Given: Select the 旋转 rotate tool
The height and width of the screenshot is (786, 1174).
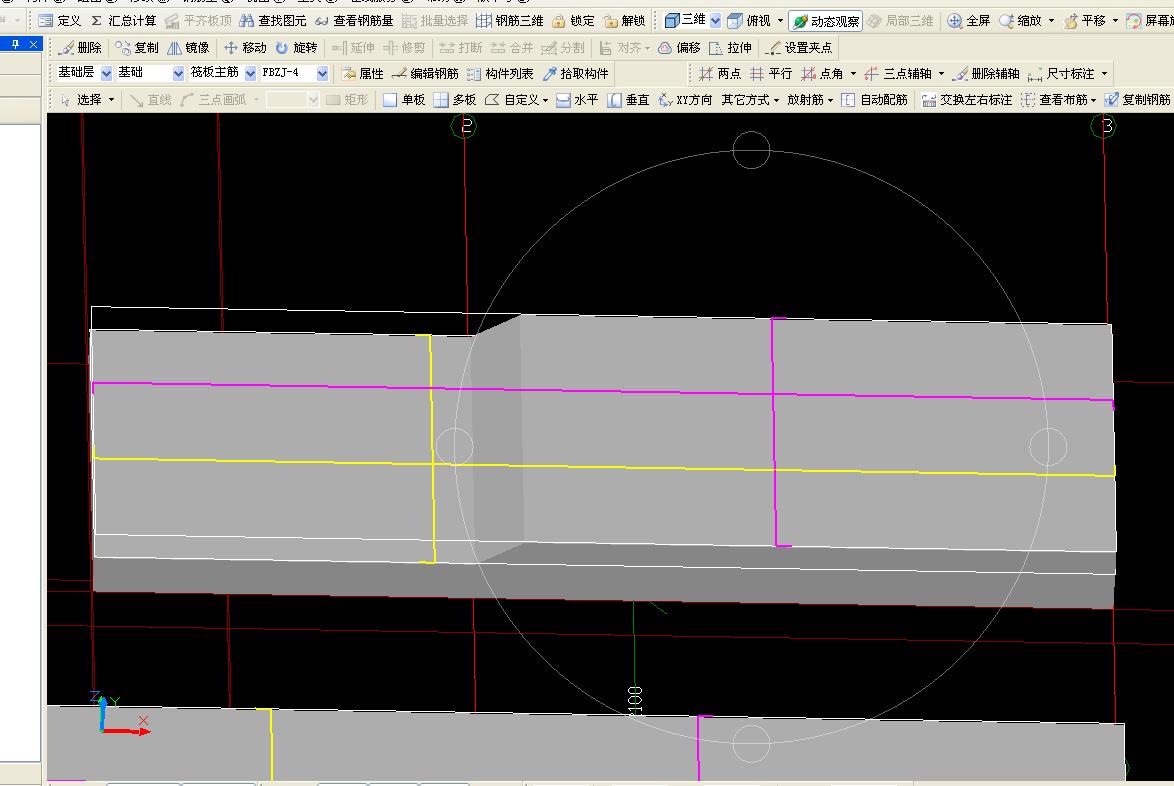Looking at the screenshot, I should [296, 48].
